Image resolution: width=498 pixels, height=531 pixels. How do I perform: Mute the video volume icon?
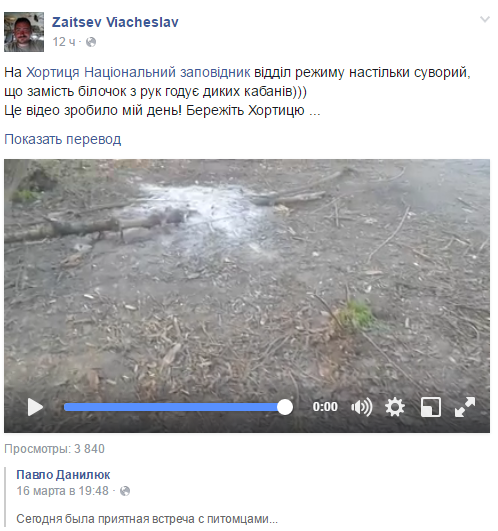(x=361, y=407)
